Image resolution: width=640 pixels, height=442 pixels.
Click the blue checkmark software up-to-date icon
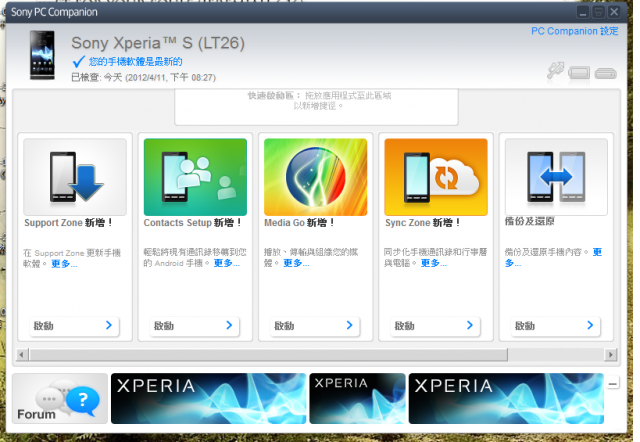[x=78, y=62]
